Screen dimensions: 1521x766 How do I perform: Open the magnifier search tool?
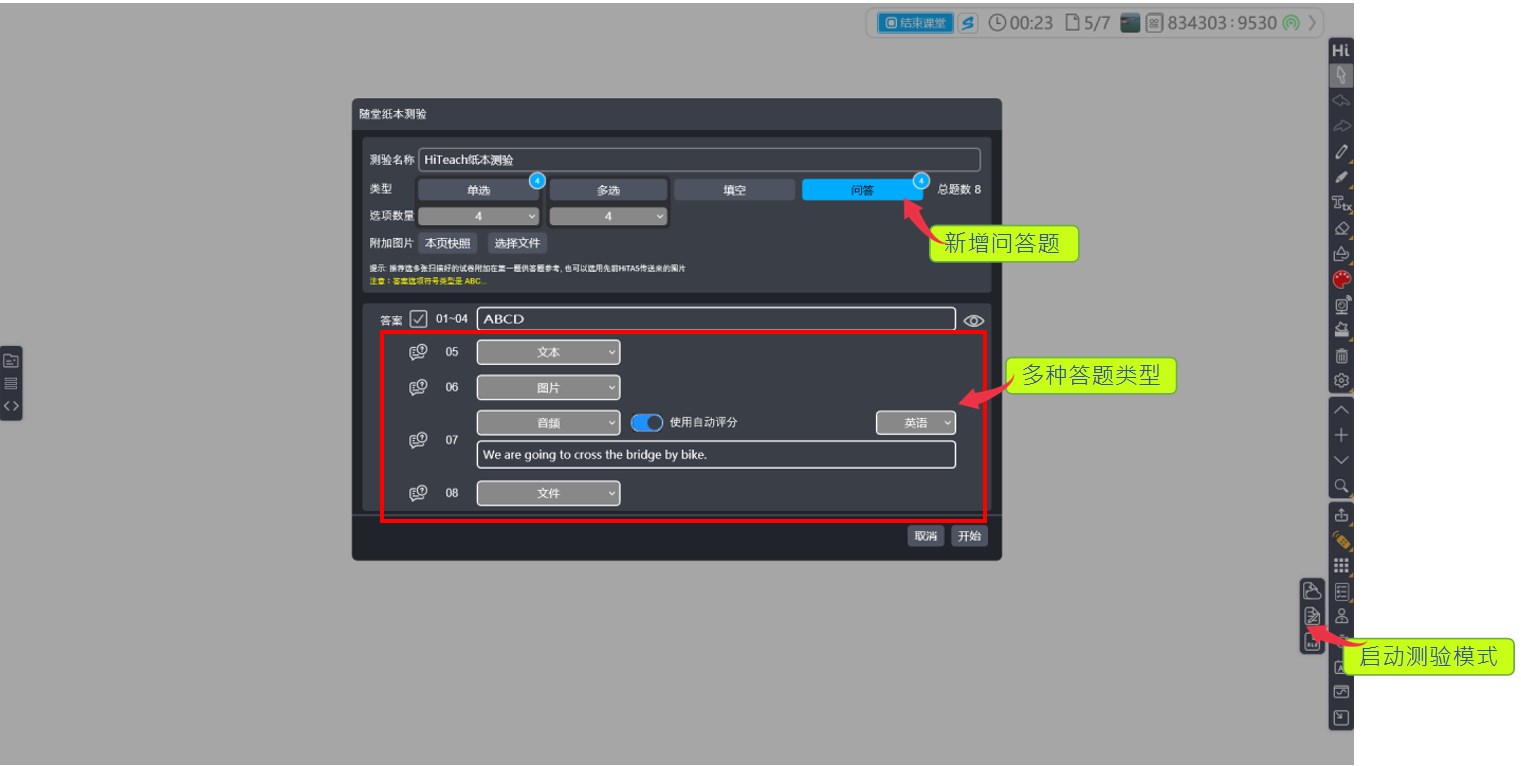(1342, 484)
